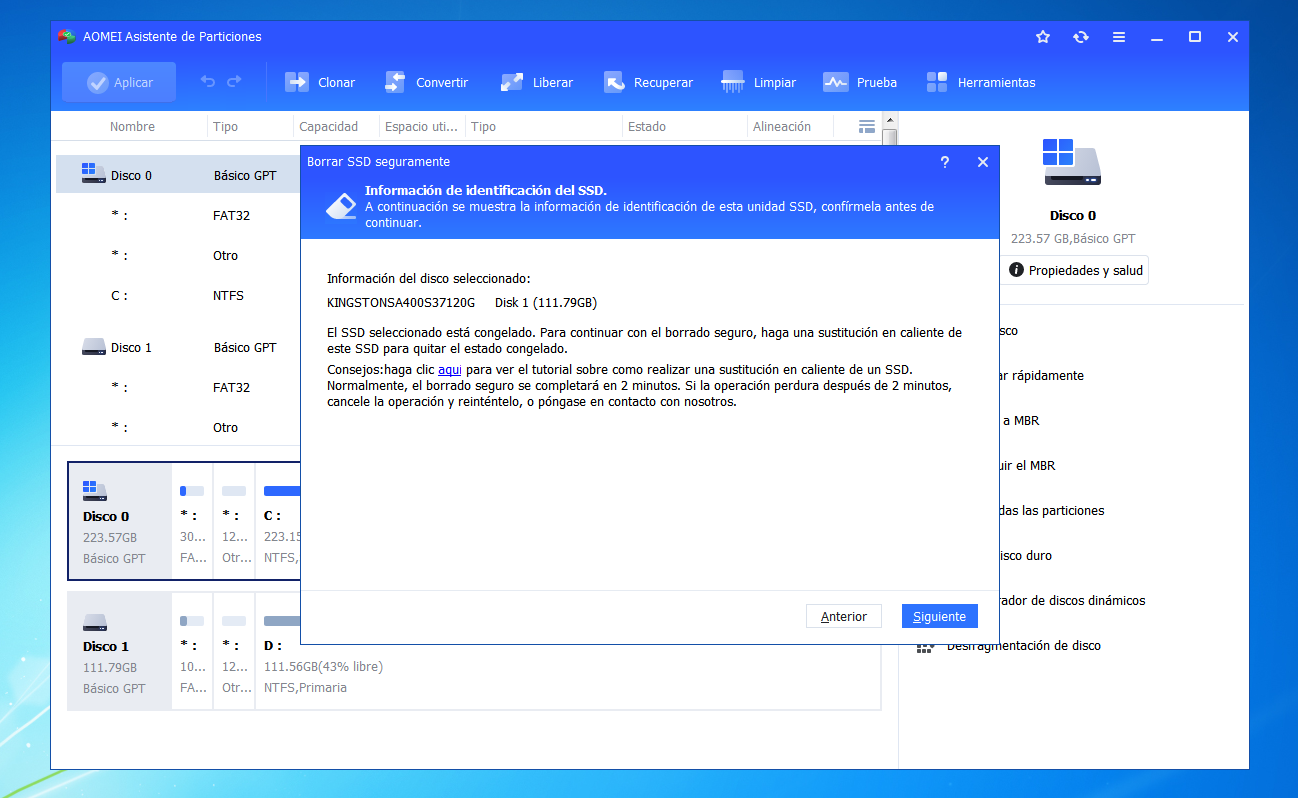This screenshot has width=1298, height=798.
Task: Select the Limpiar tool
Action: point(758,82)
